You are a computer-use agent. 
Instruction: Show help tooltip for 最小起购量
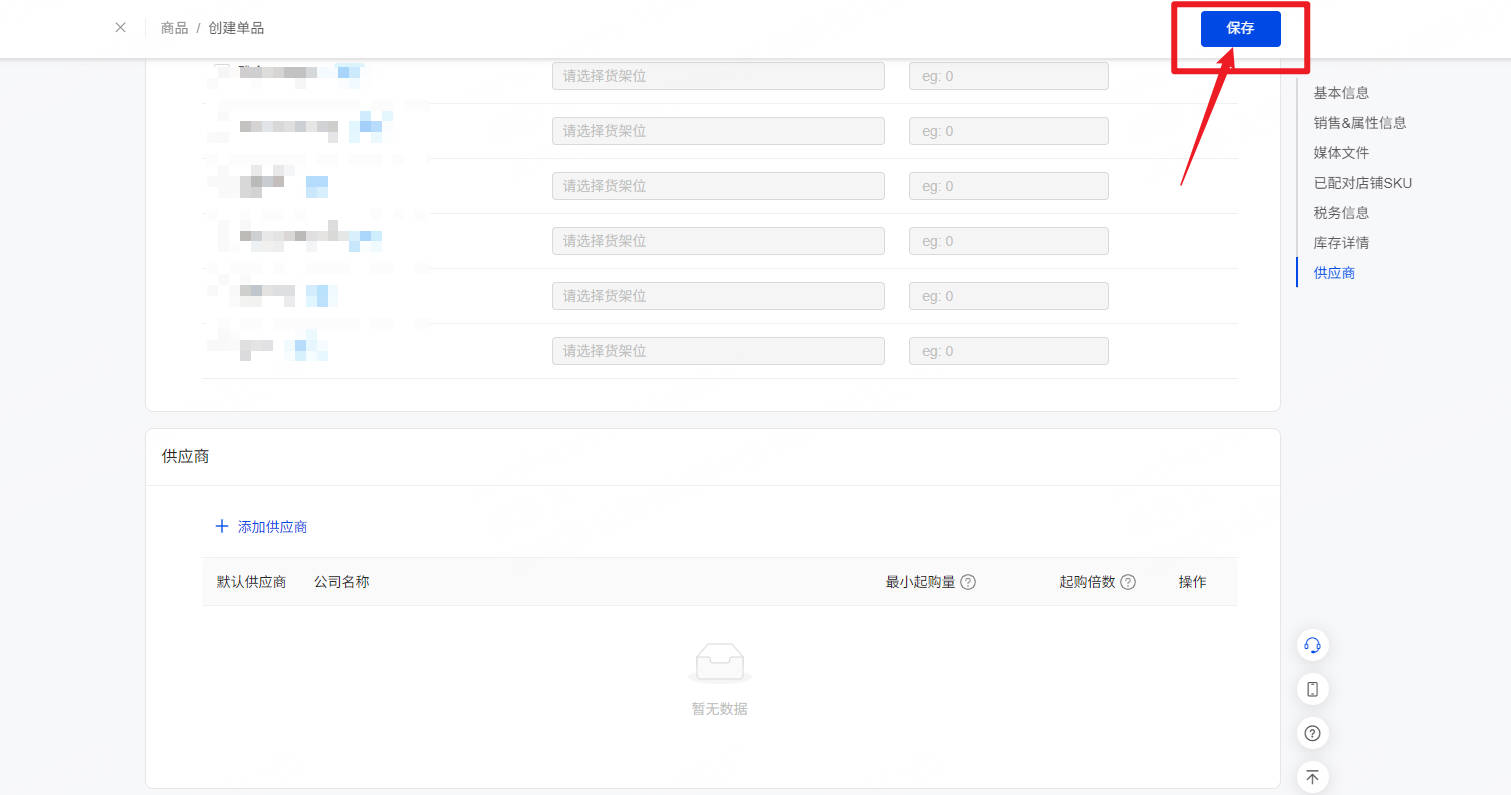pos(968,582)
